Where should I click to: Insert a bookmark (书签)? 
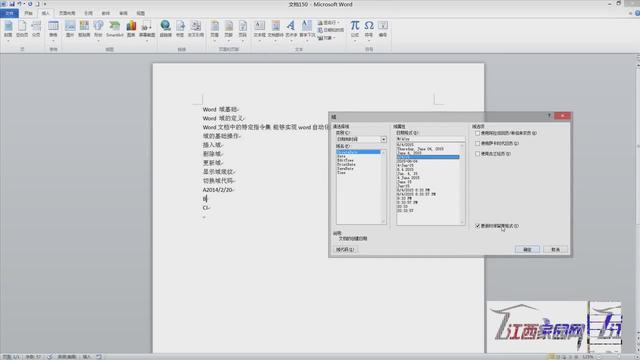[x=180, y=29]
